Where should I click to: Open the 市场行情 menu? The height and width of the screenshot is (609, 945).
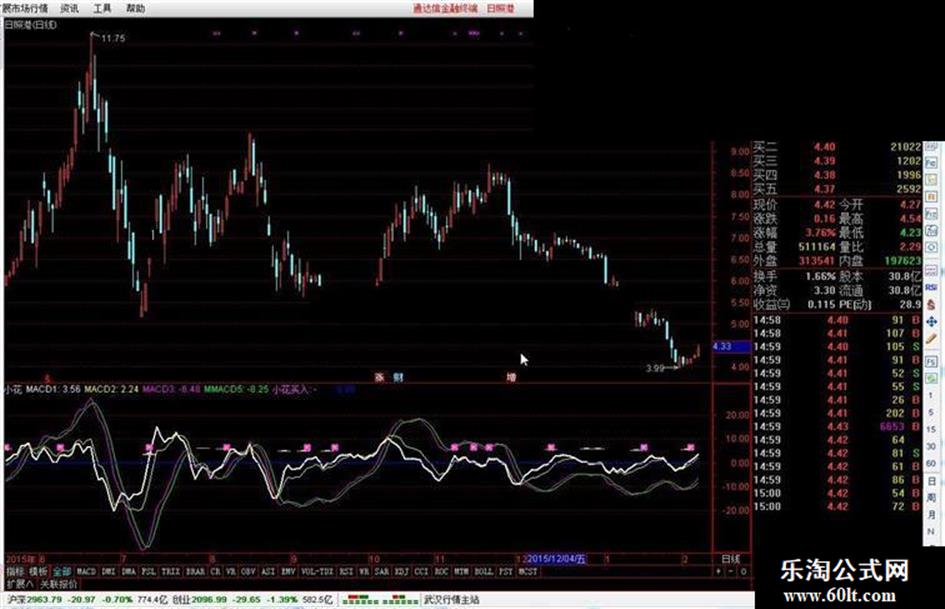pyautogui.click(x=28, y=8)
